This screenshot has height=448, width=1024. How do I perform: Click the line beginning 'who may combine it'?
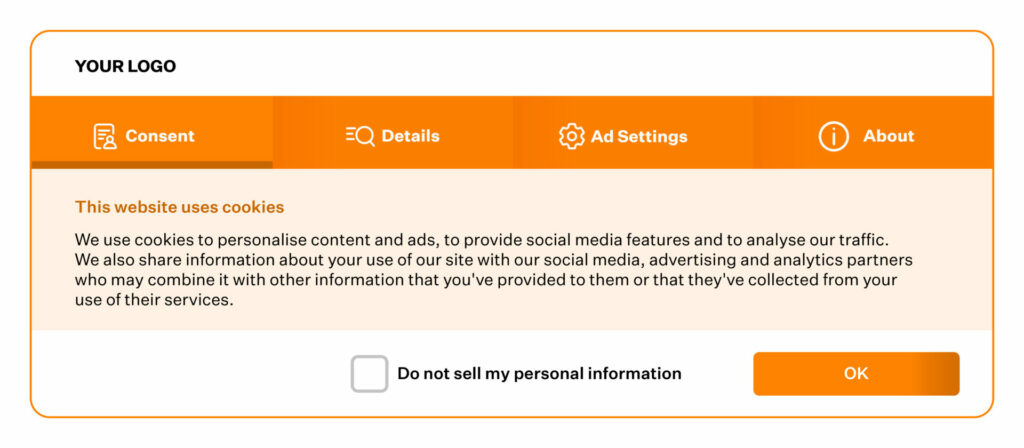pos(486,280)
